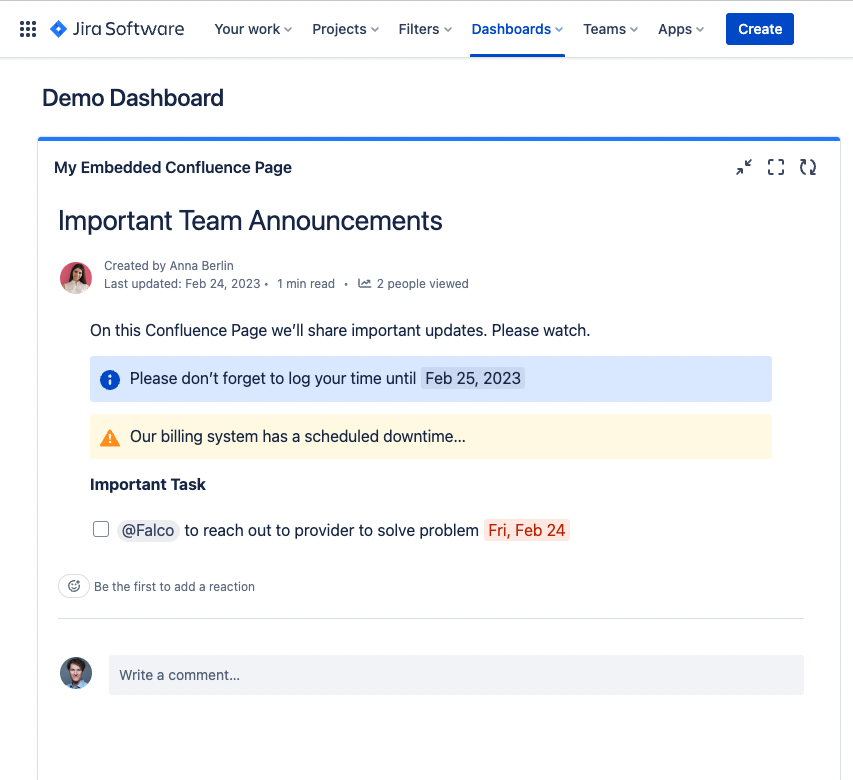Click the warning icon in the downtime notice
853x780 pixels.
click(108, 436)
